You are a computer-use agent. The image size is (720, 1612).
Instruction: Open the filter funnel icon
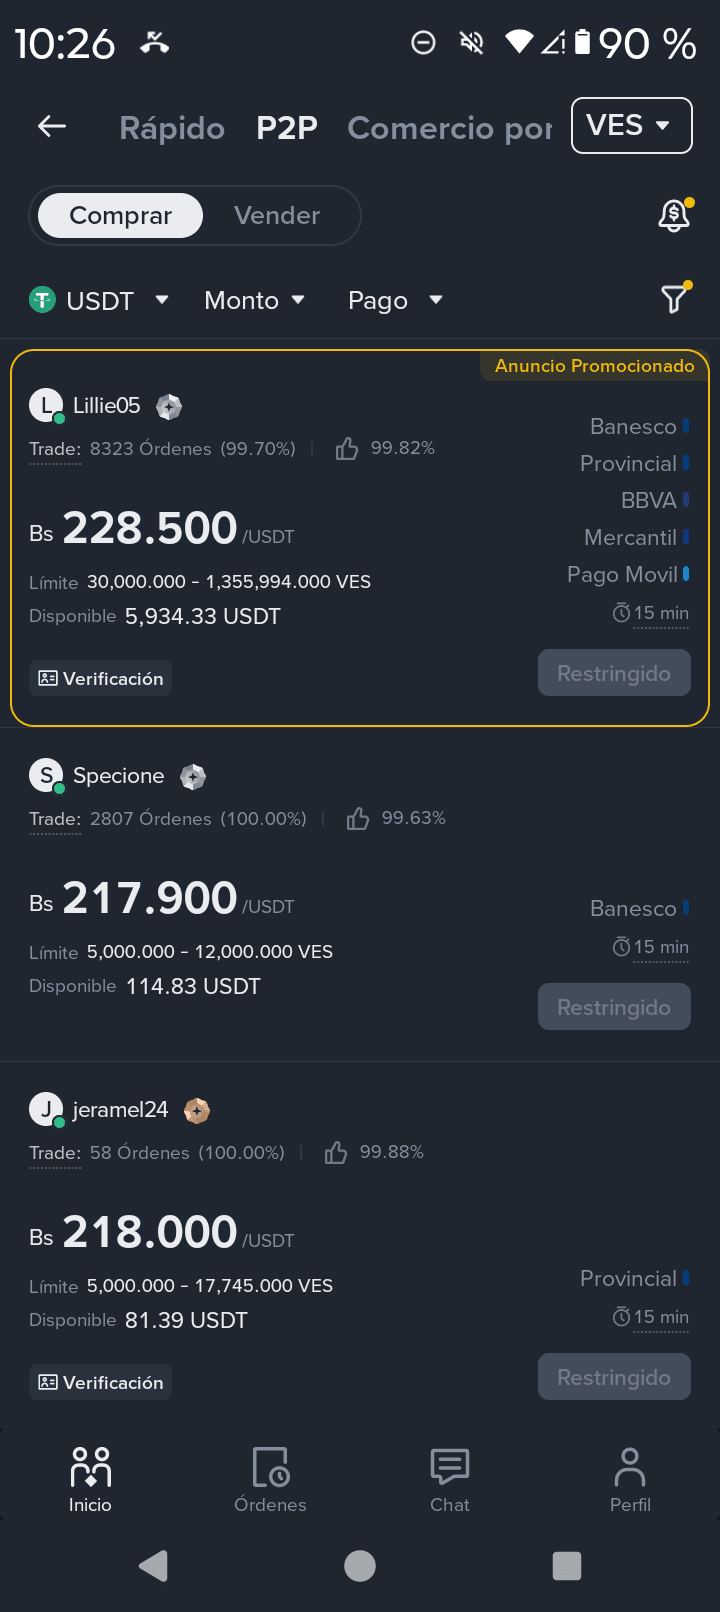click(675, 298)
